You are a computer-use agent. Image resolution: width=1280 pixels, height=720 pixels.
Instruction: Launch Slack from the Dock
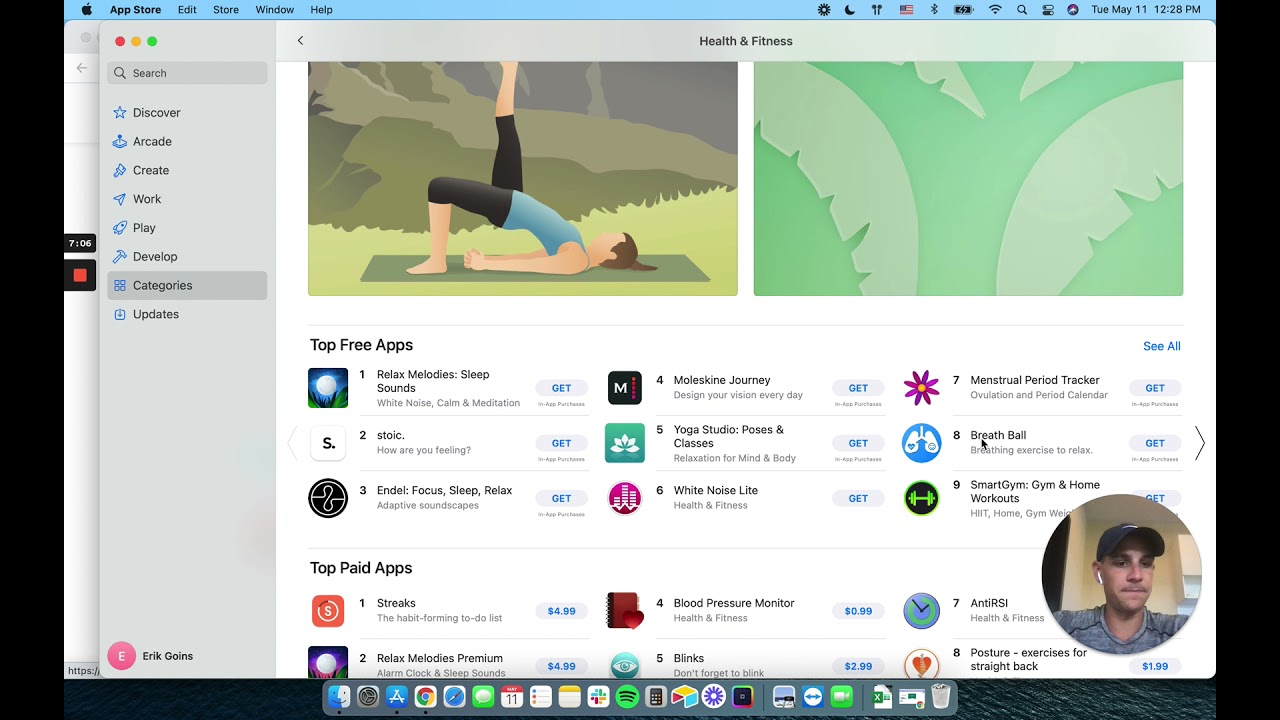(x=598, y=697)
